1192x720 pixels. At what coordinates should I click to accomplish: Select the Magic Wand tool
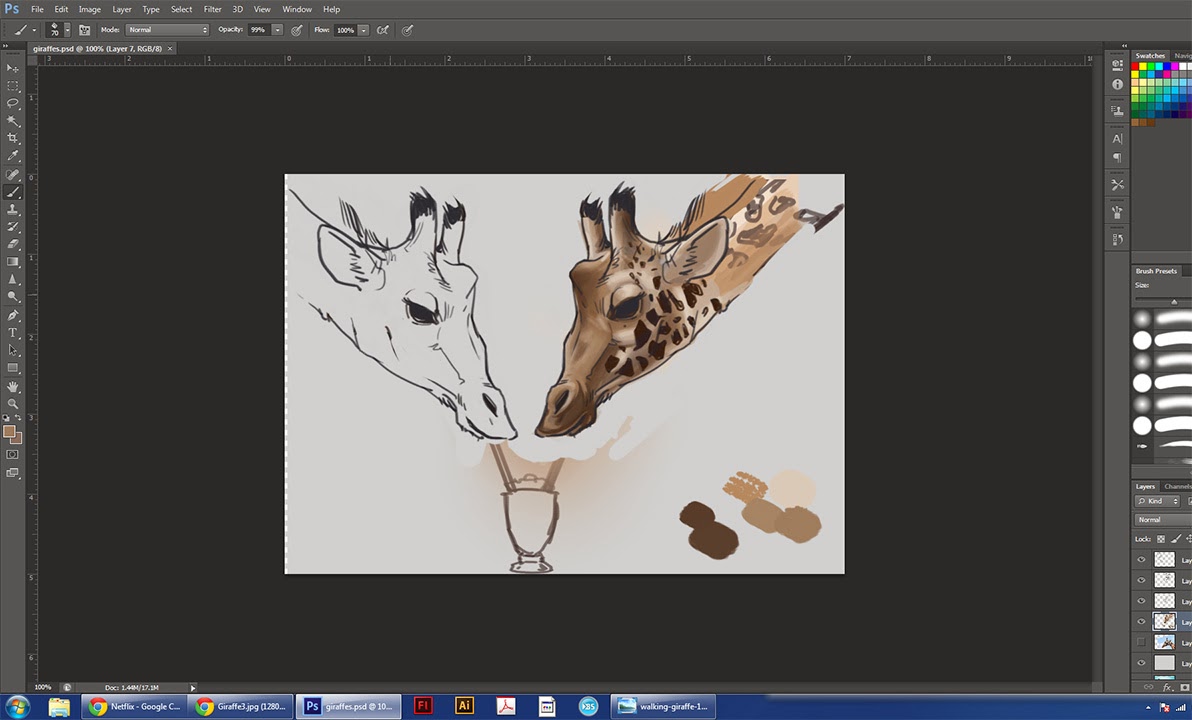[x=13, y=121]
